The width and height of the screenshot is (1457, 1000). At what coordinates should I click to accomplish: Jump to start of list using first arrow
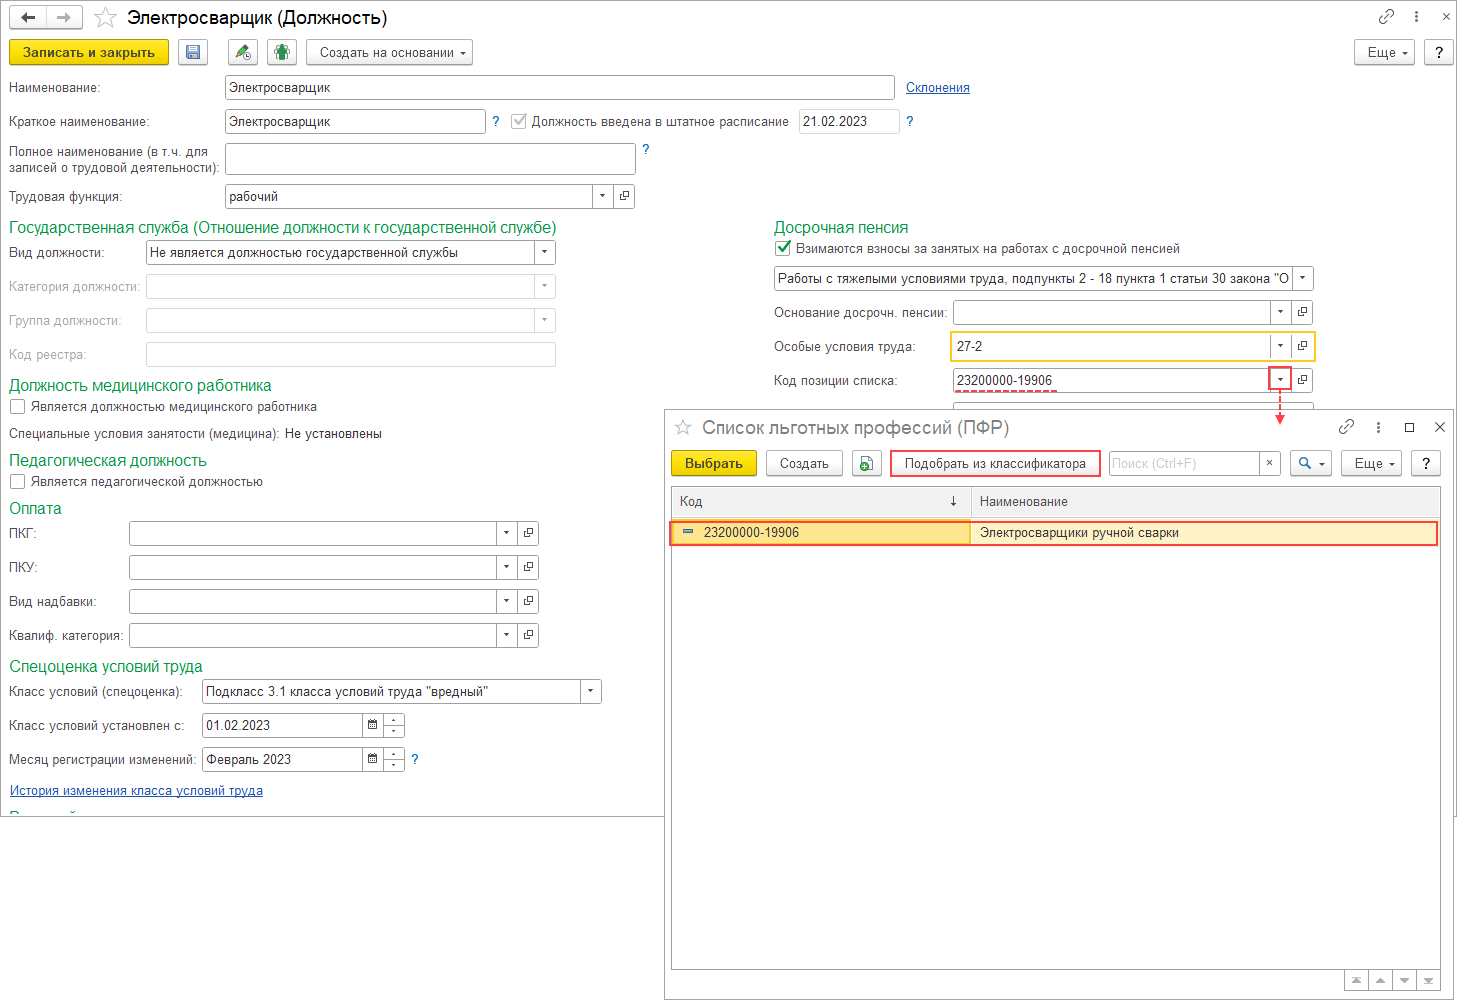[1356, 981]
